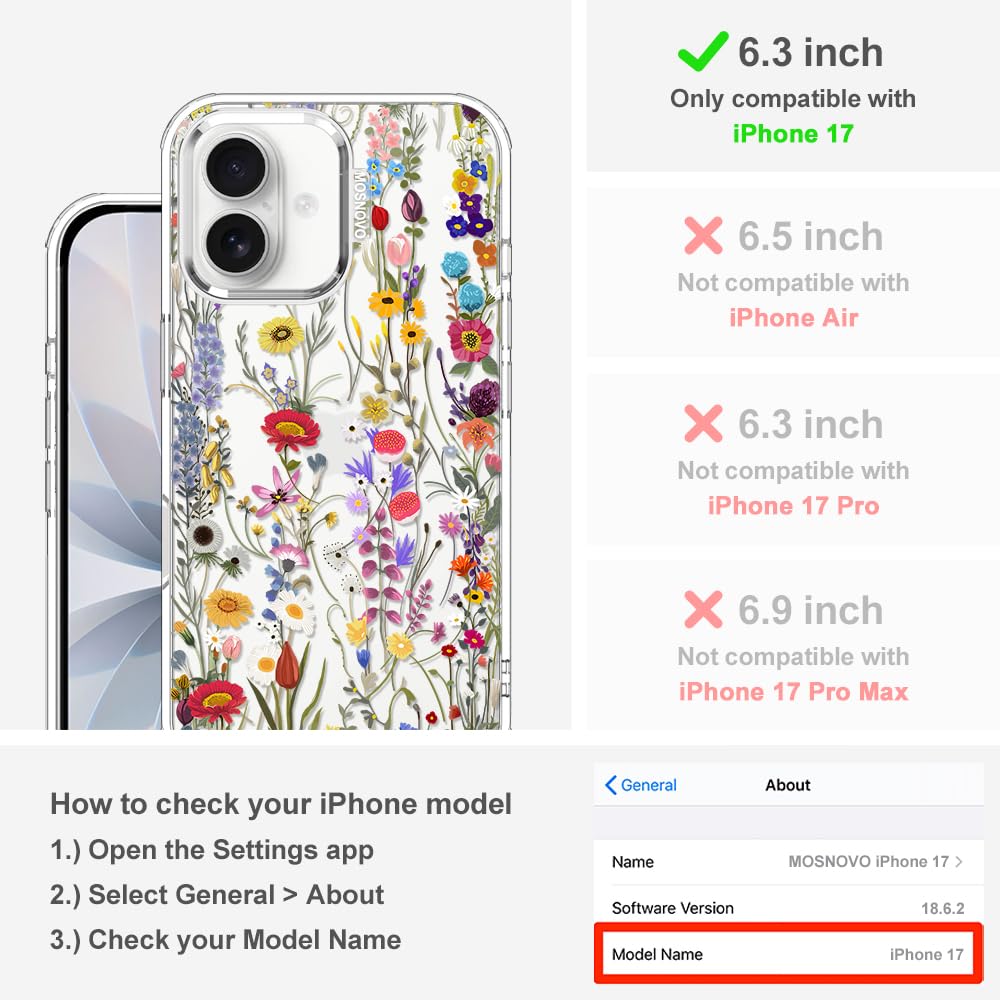The image size is (1000, 1000).
Task: Tap the back chevron beside General
Action: pos(610,785)
